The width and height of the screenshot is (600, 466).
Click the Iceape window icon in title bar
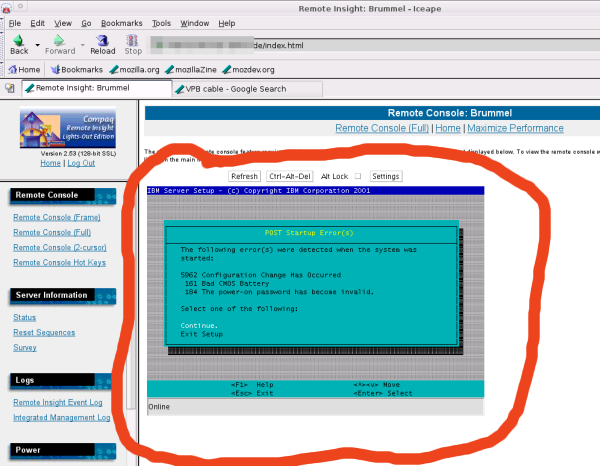pyautogui.click(x=6, y=7)
